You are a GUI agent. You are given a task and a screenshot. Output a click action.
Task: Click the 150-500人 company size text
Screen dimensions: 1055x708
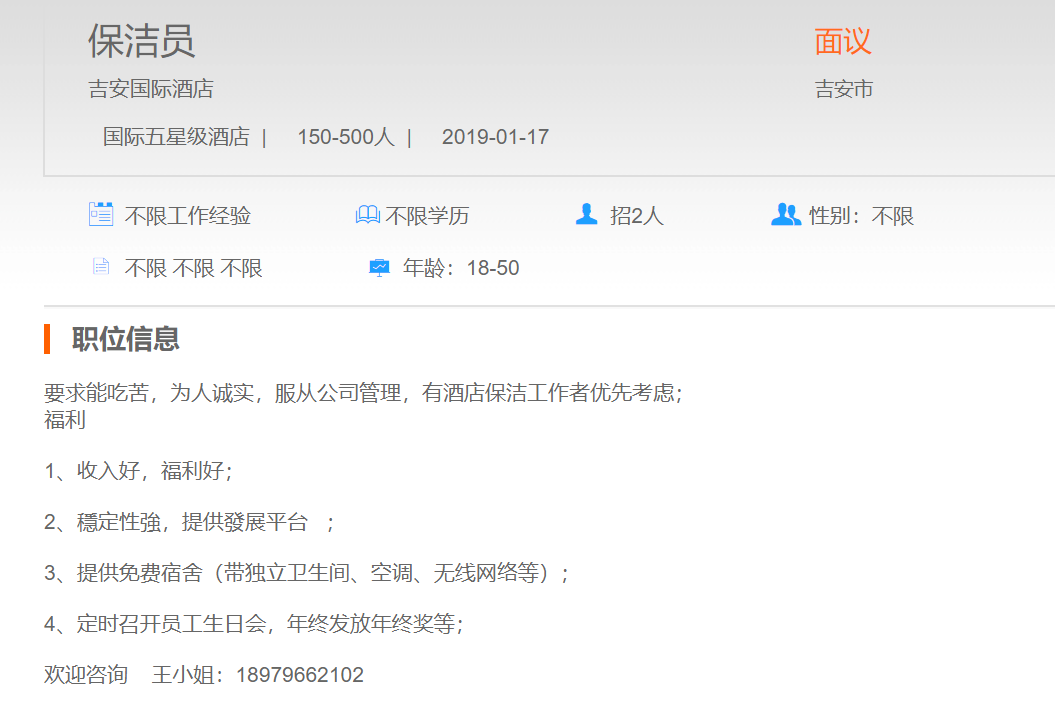pyautogui.click(x=345, y=137)
